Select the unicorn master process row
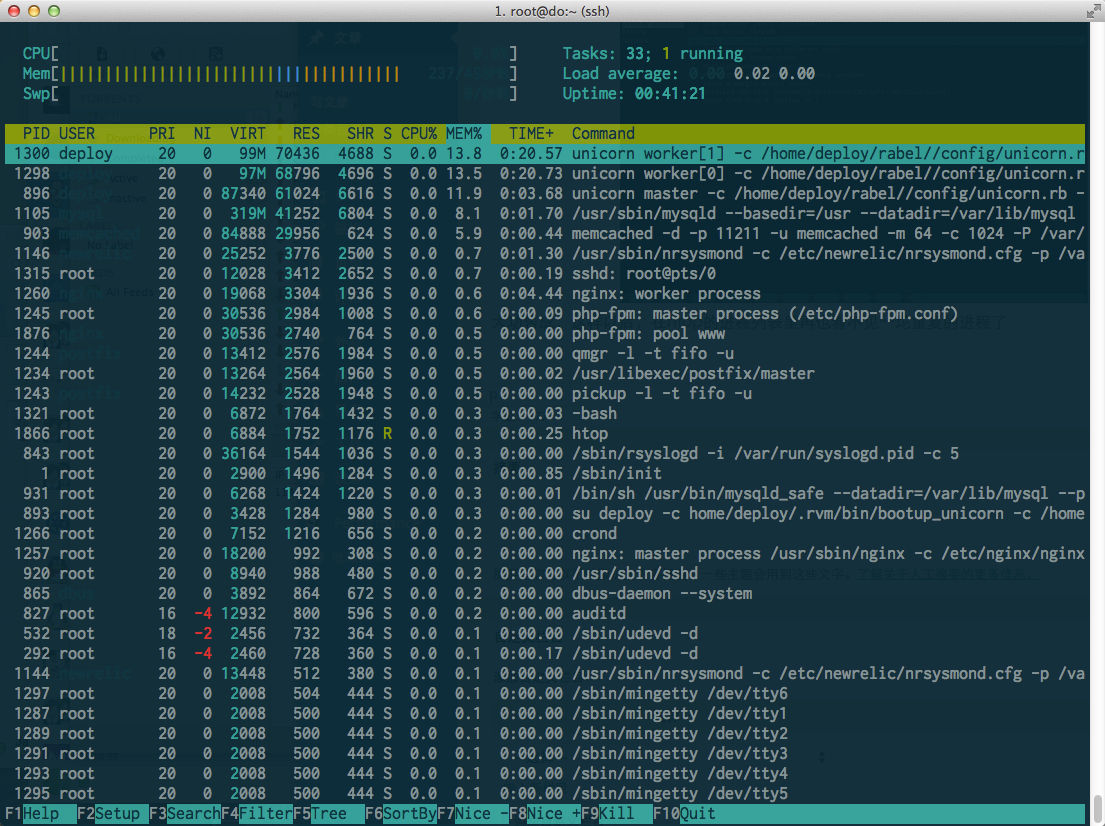 pyautogui.click(x=545, y=193)
